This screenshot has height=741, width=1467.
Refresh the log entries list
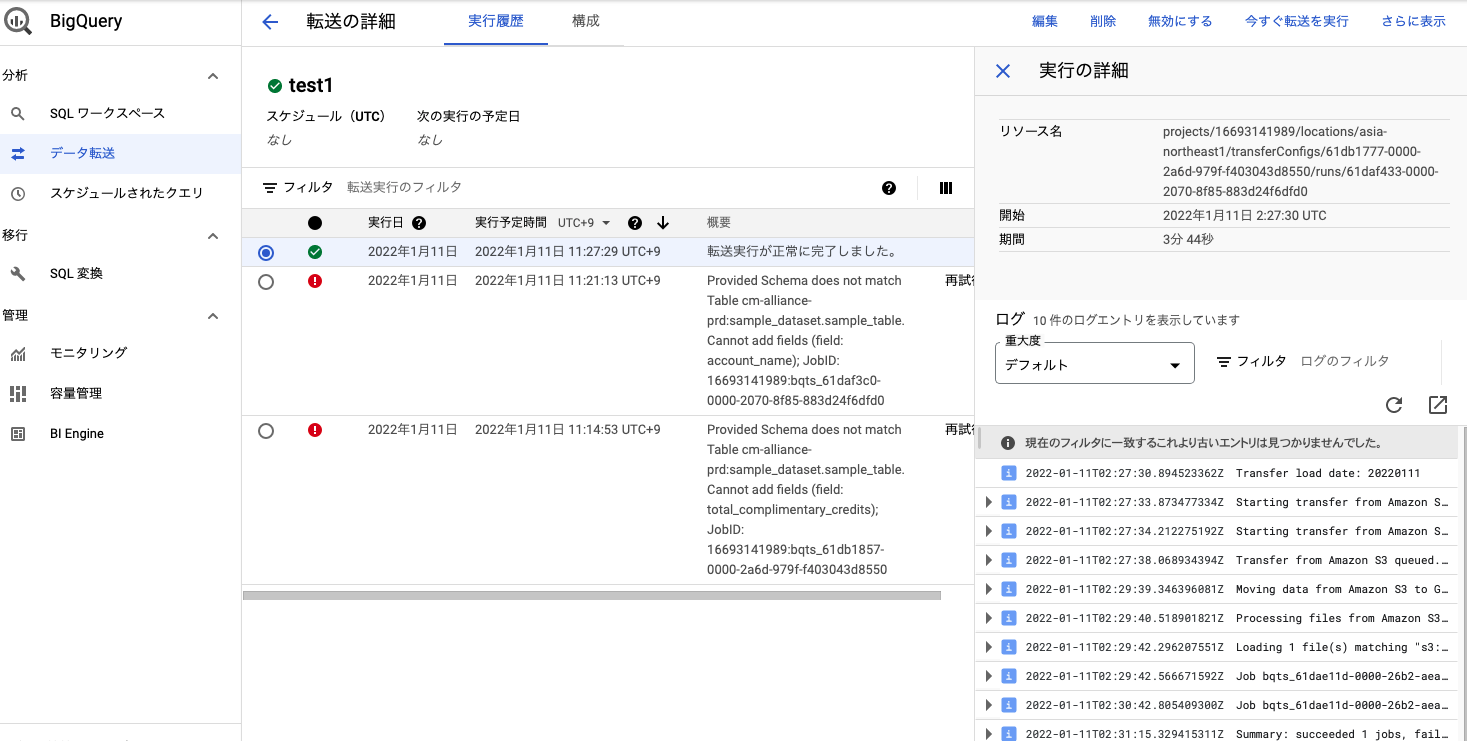1394,405
